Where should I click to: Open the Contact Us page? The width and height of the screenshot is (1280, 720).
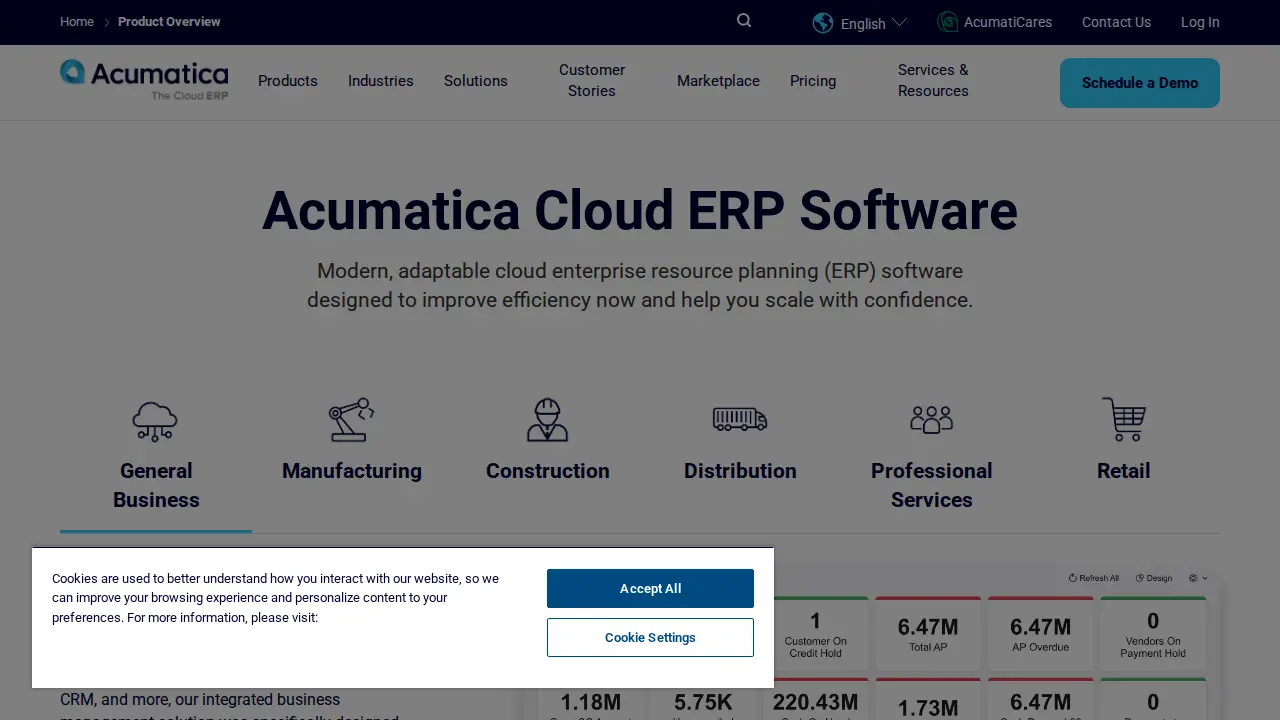coord(1116,22)
